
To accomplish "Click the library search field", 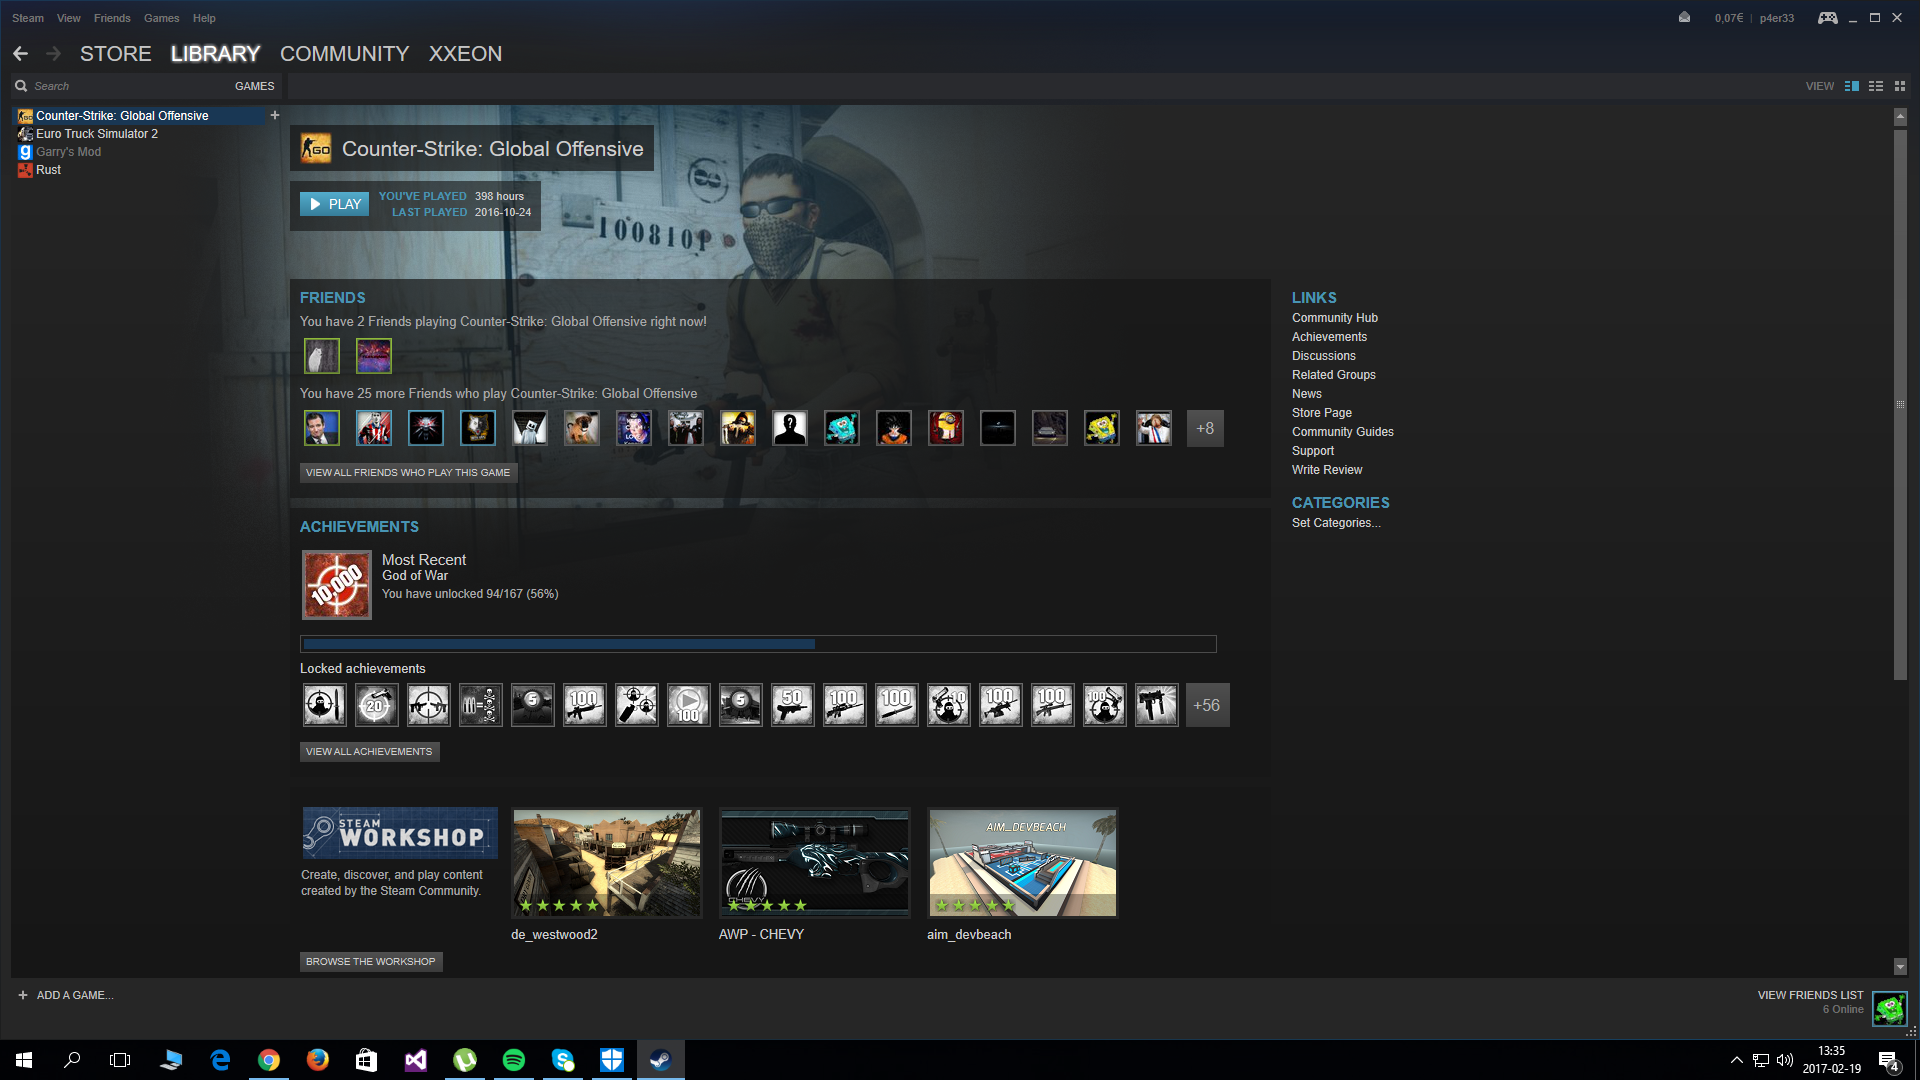I will 120,86.
